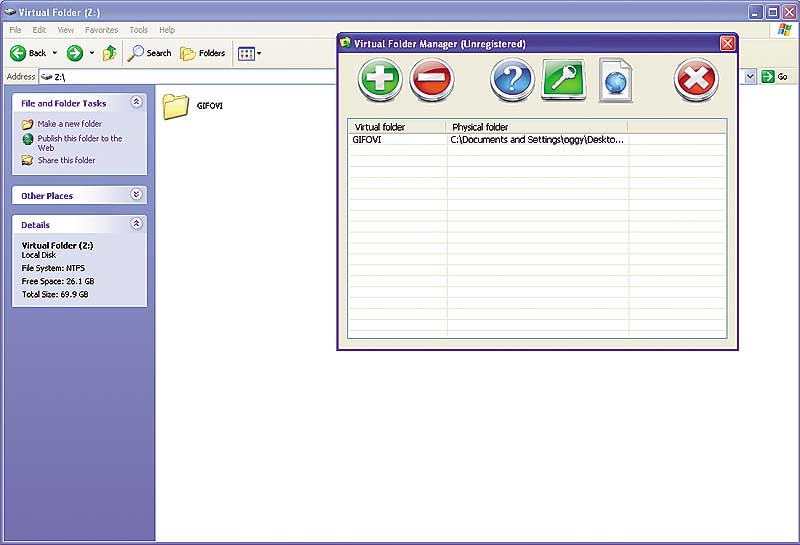This screenshot has height=545, width=800.
Task: Open the globe document website icon
Action: coord(616,81)
